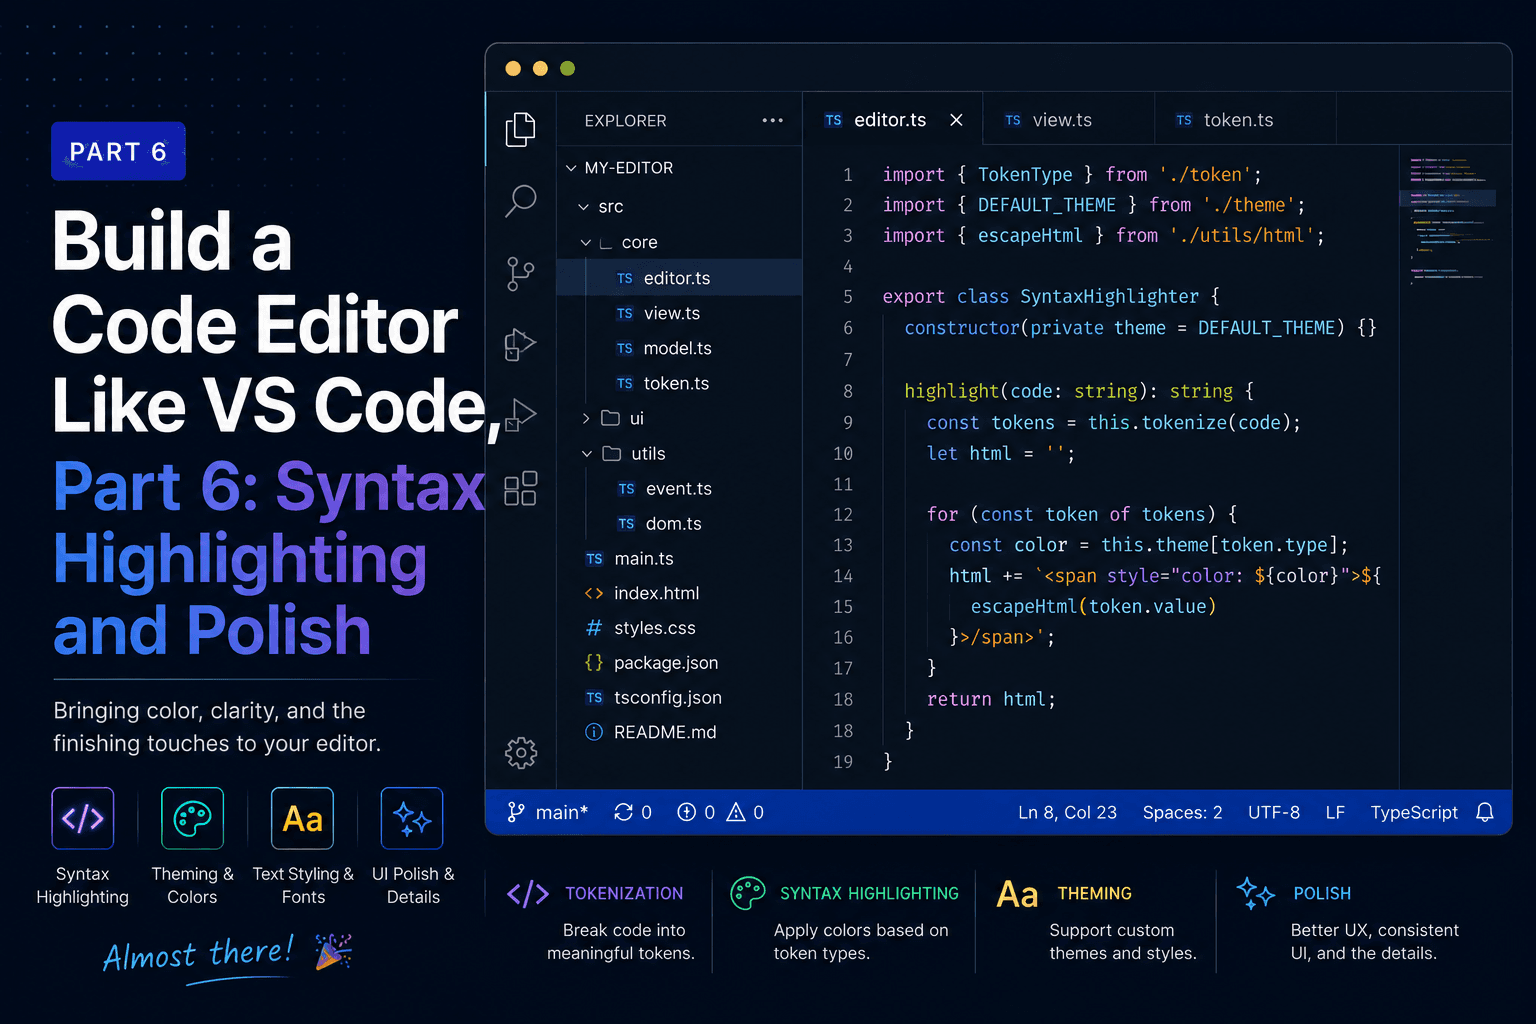Click the main* branch indicator
1536x1024 pixels.
547,812
